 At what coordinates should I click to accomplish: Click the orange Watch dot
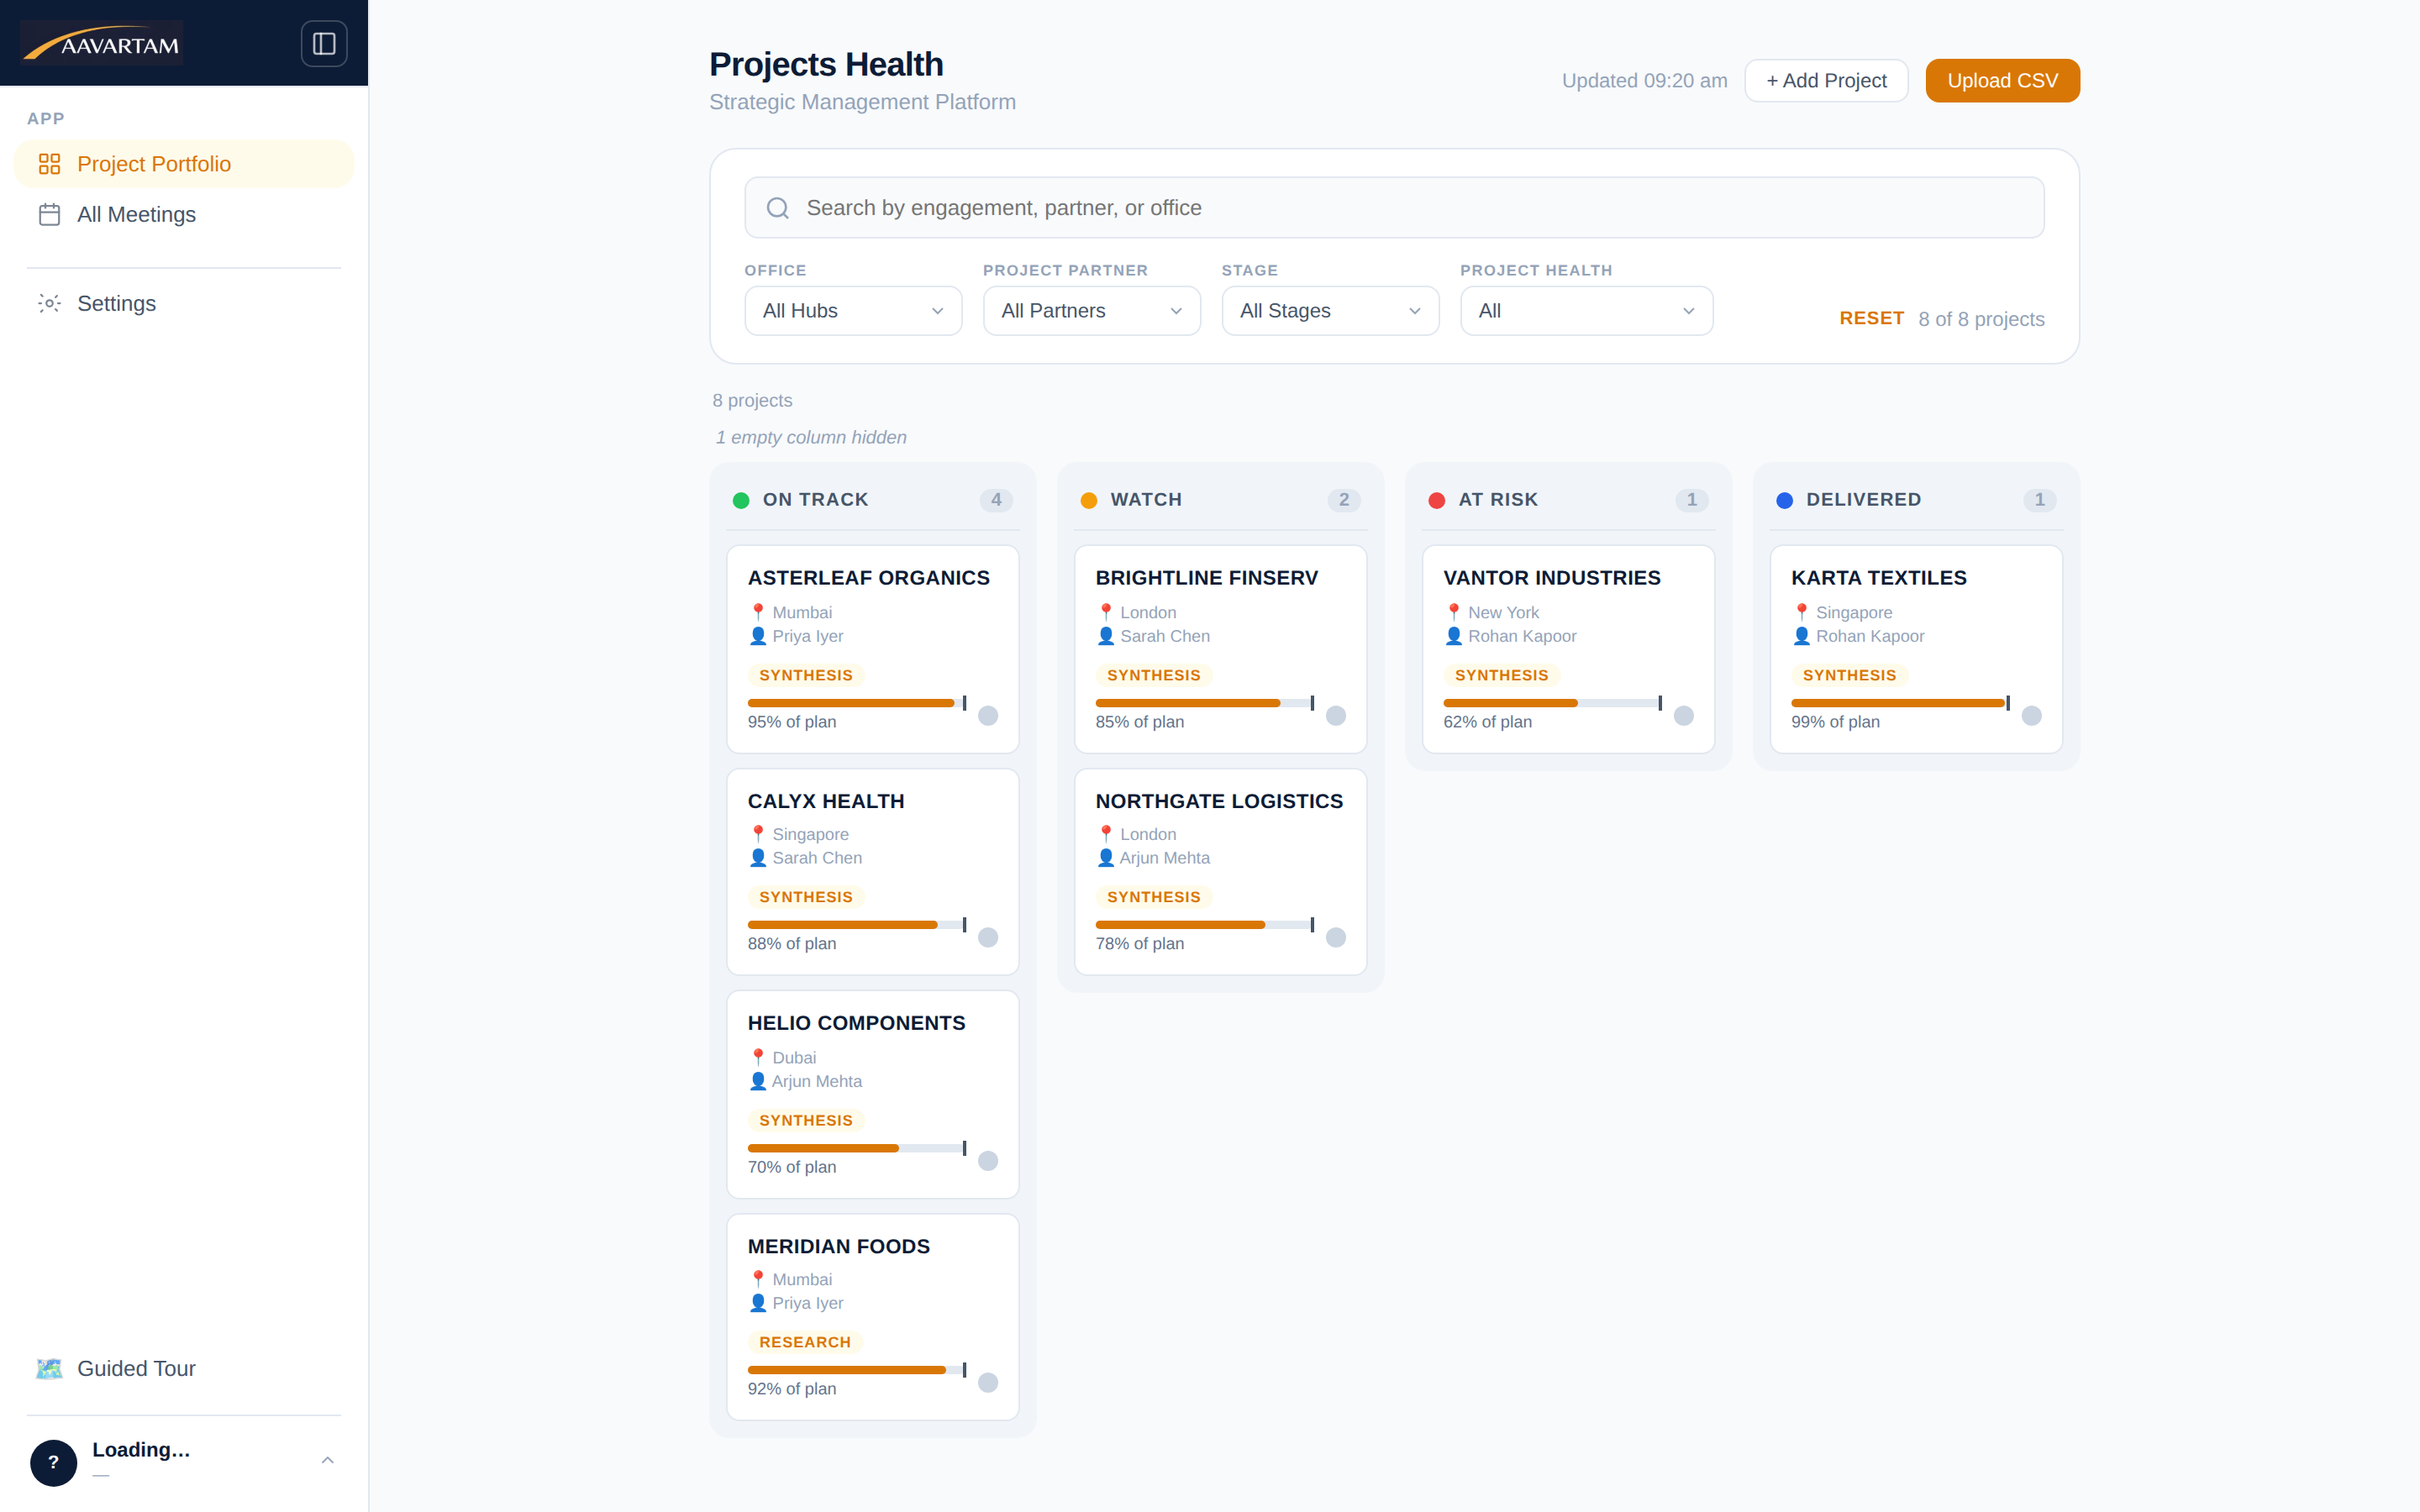[1089, 500]
